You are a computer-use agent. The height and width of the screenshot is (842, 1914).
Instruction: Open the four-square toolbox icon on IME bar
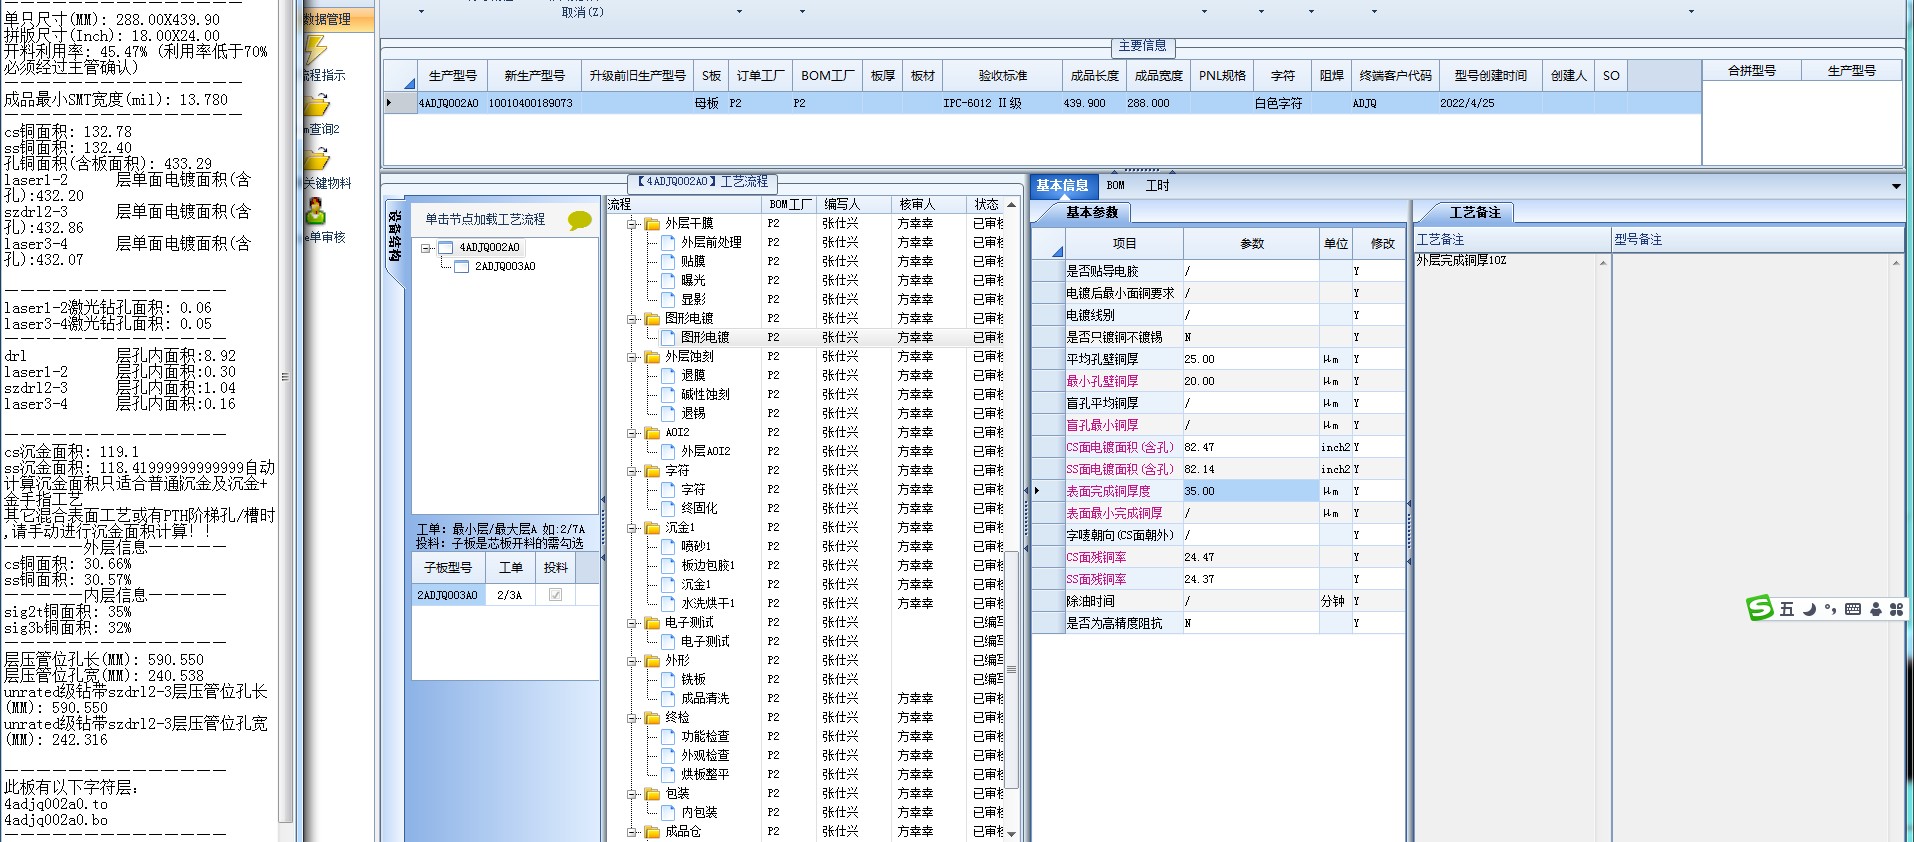click(1896, 609)
